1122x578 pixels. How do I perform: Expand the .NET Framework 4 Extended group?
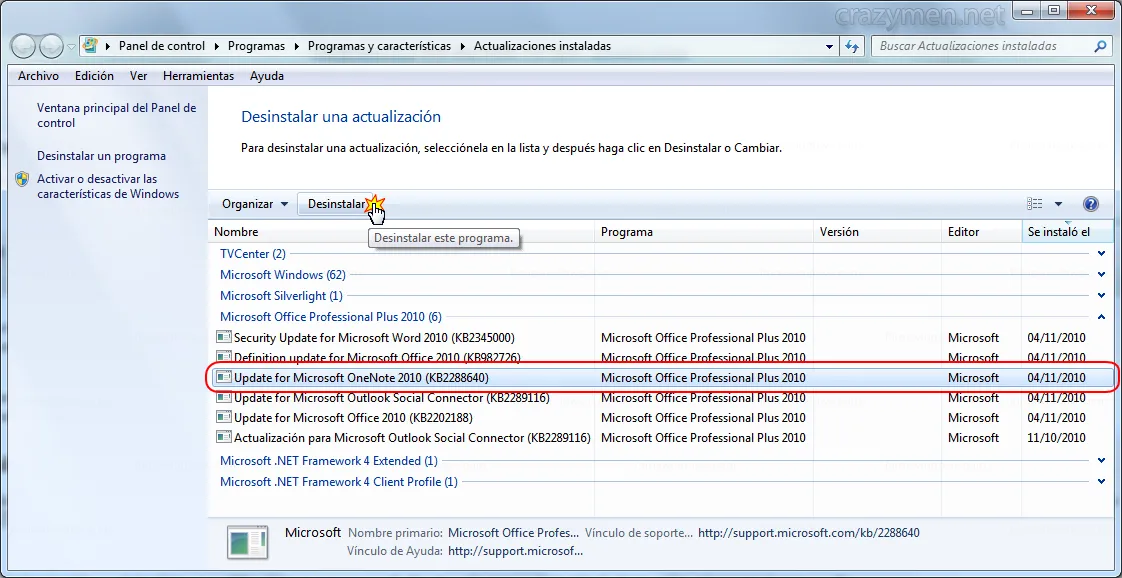tap(1101, 461)
